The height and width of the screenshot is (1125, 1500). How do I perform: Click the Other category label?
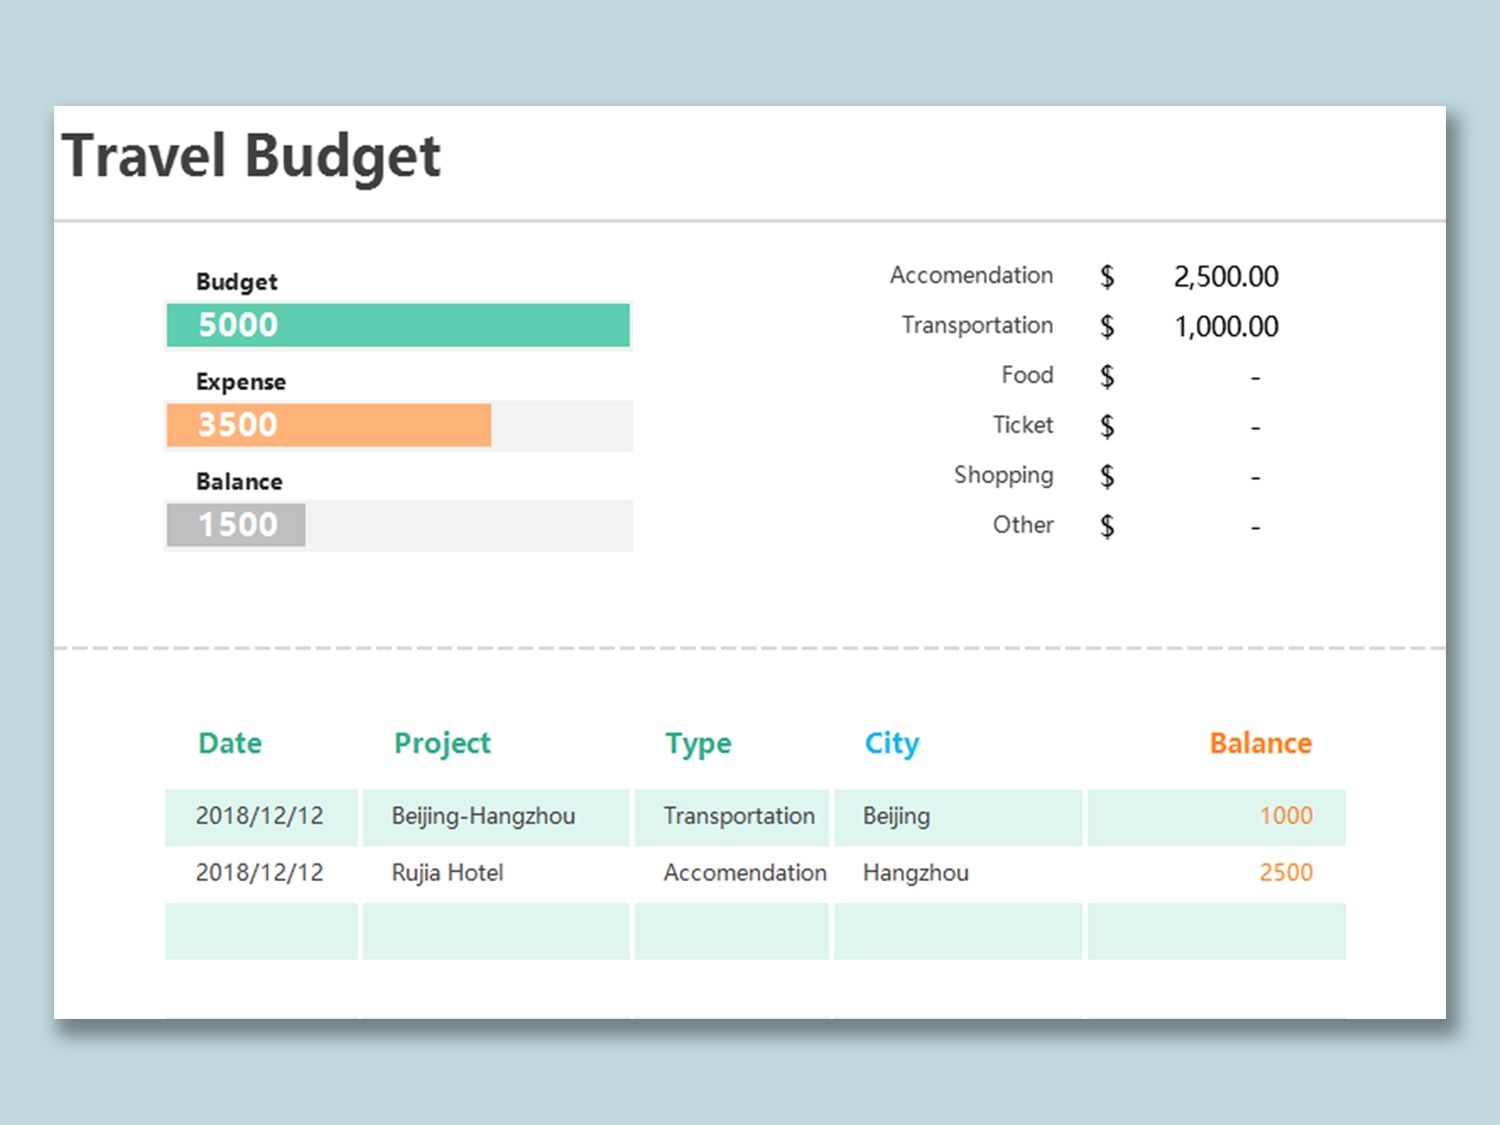(x=1022, y=525)
